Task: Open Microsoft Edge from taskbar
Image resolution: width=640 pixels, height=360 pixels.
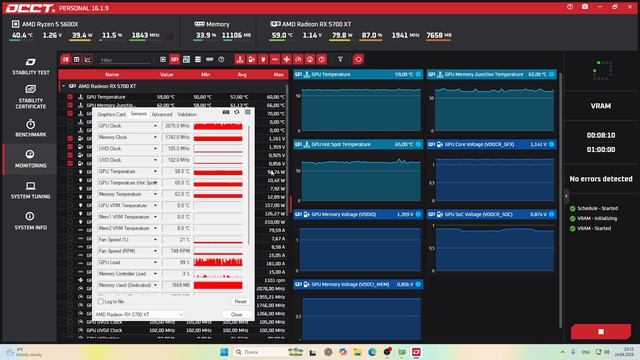Action: [x=372, y=352]
